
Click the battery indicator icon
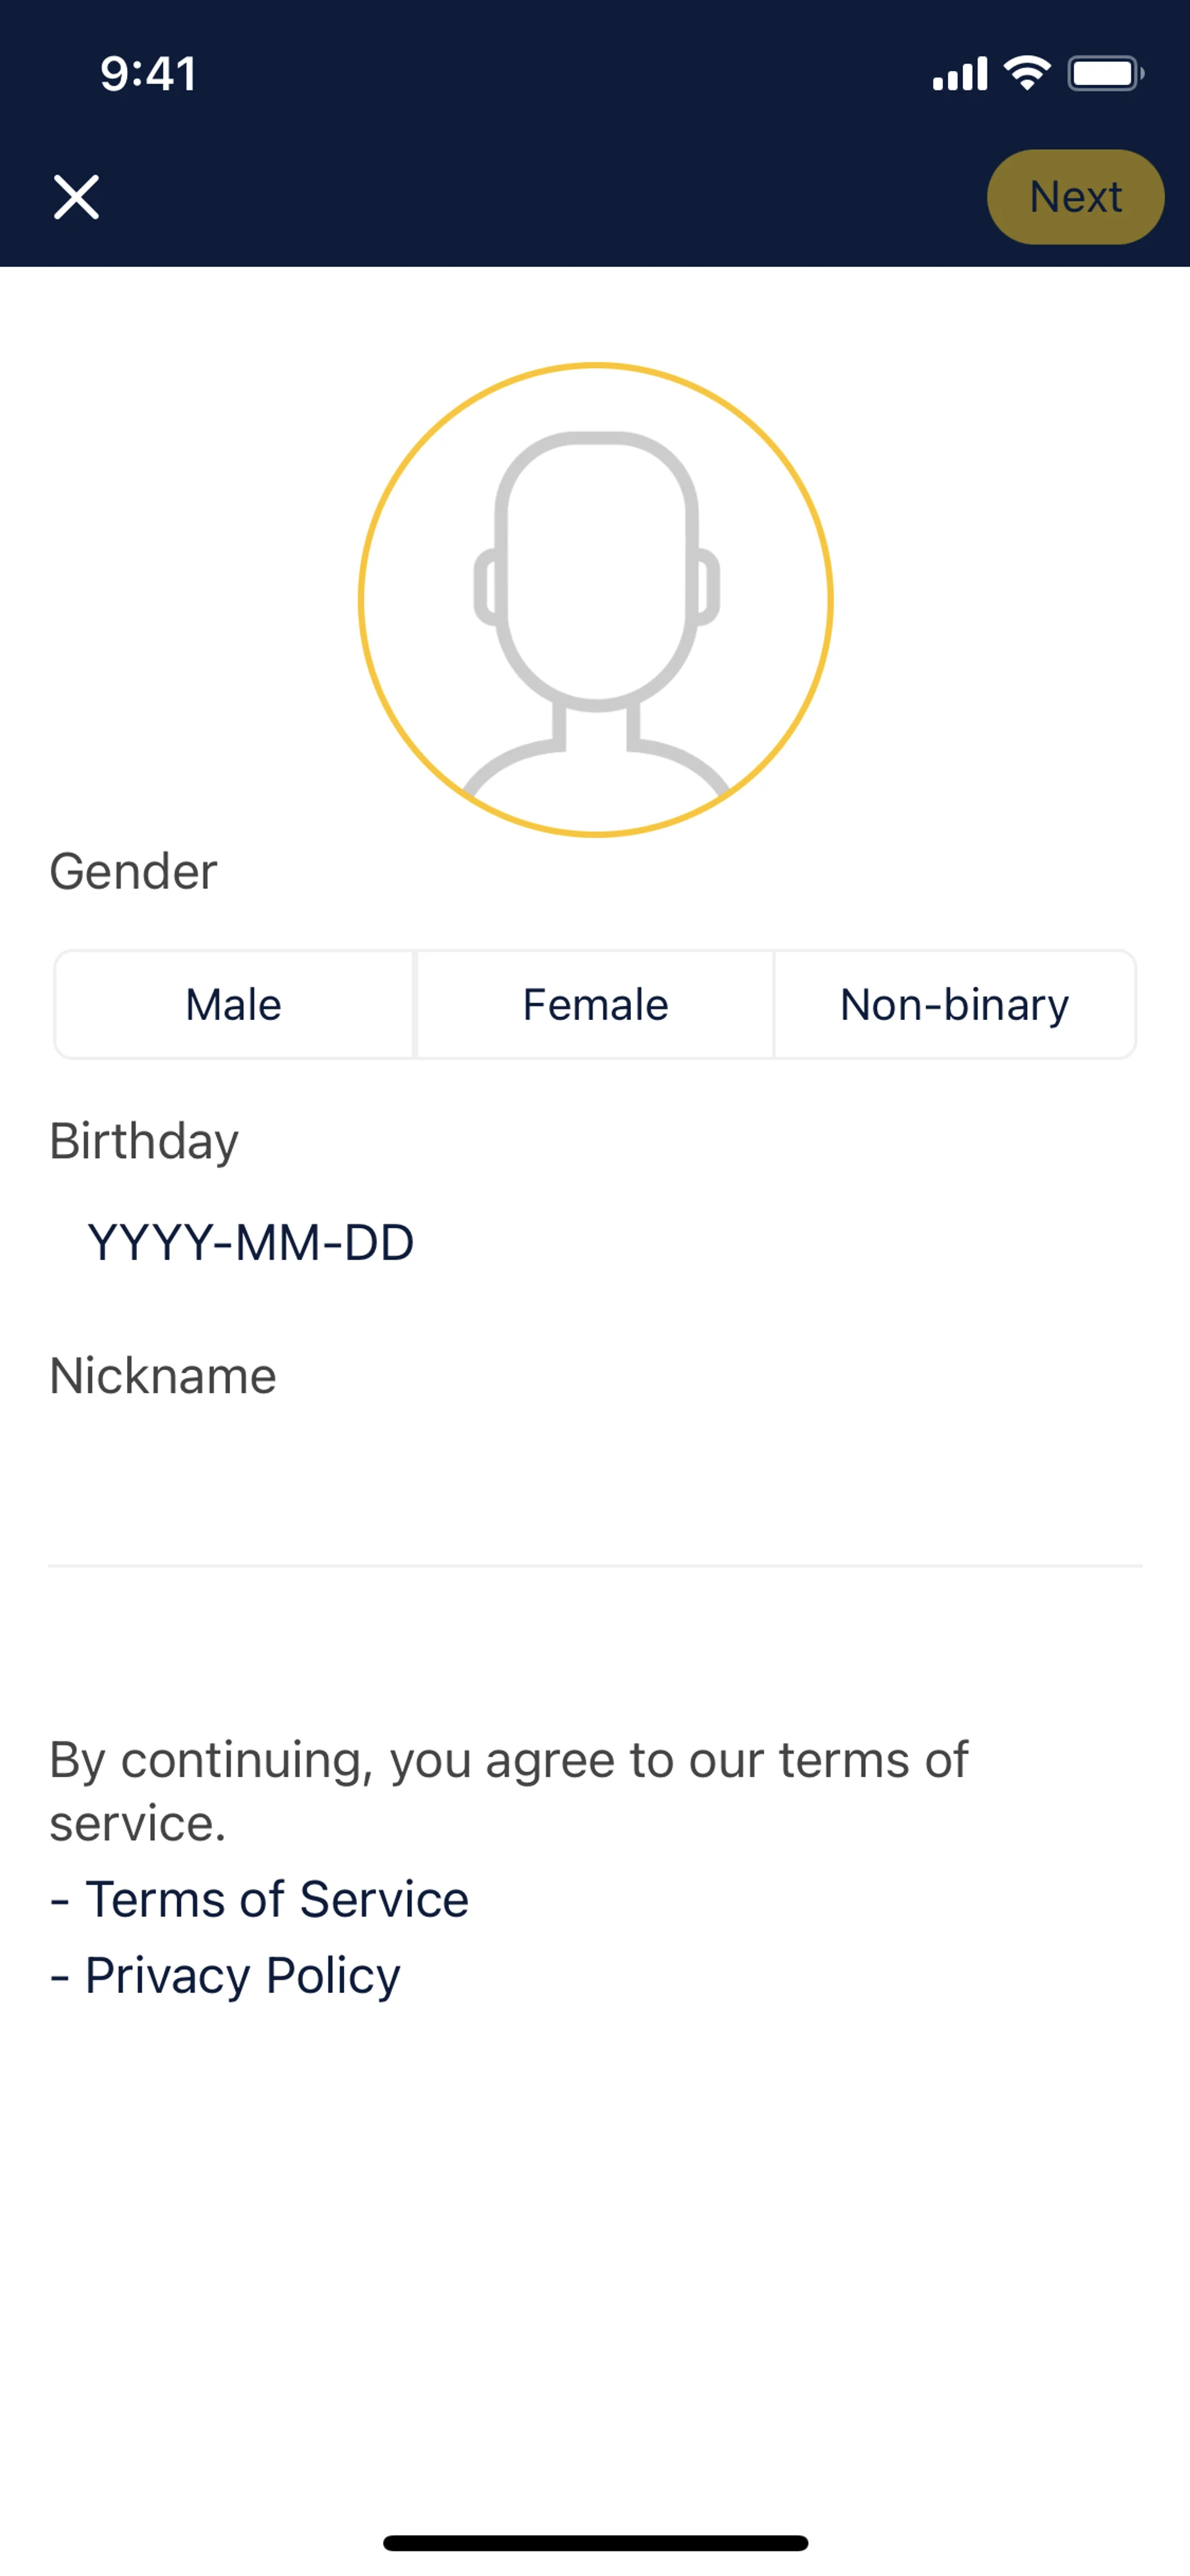click(x=1105, y=73)
